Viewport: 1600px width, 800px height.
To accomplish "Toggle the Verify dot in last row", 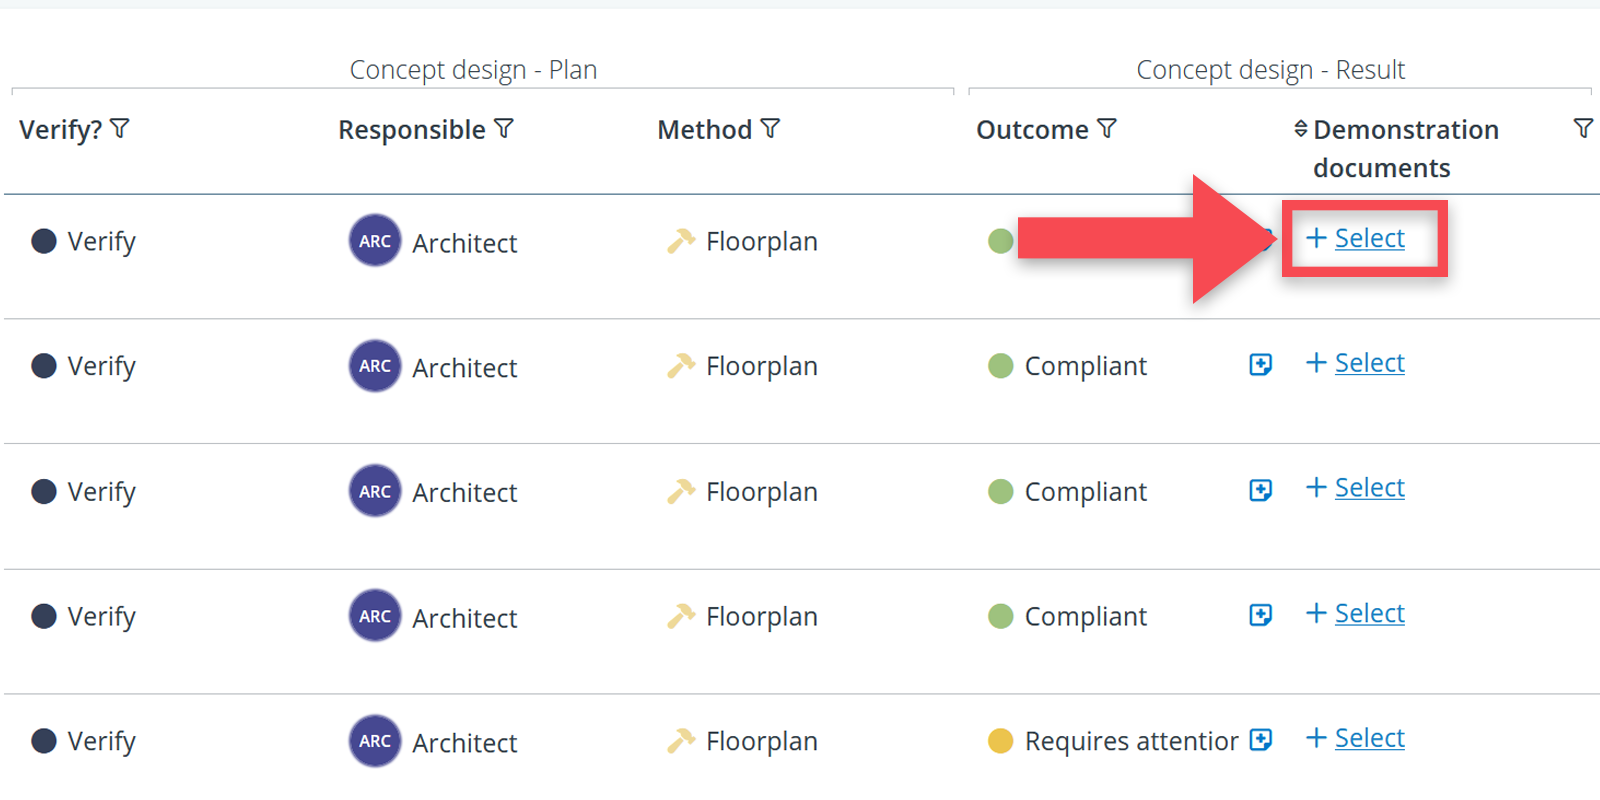I will tap(44, 741).
